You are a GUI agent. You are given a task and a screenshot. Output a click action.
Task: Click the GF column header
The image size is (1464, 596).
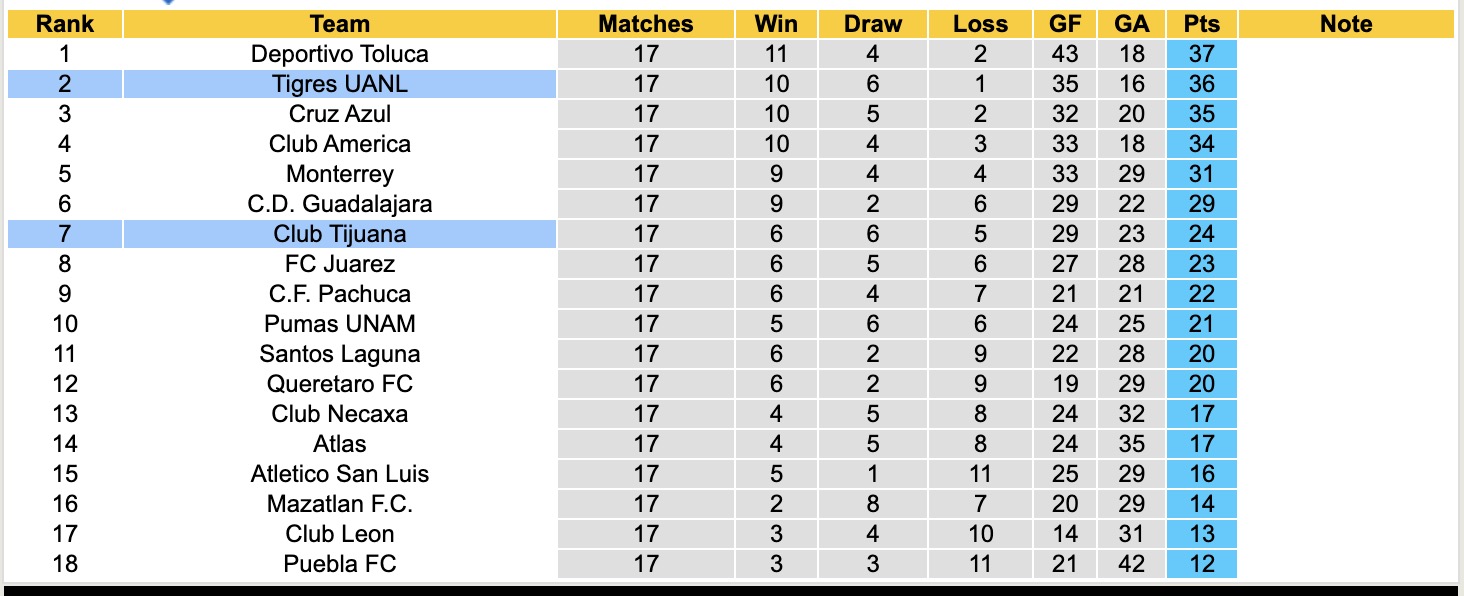click(1065, 24)
